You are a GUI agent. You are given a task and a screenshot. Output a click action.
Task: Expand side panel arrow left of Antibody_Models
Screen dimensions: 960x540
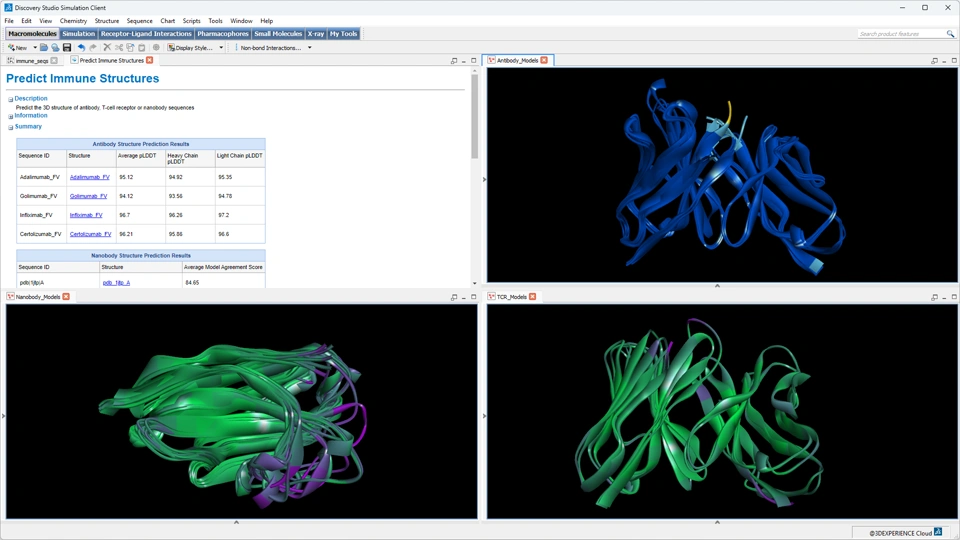[x=484, y=179]
